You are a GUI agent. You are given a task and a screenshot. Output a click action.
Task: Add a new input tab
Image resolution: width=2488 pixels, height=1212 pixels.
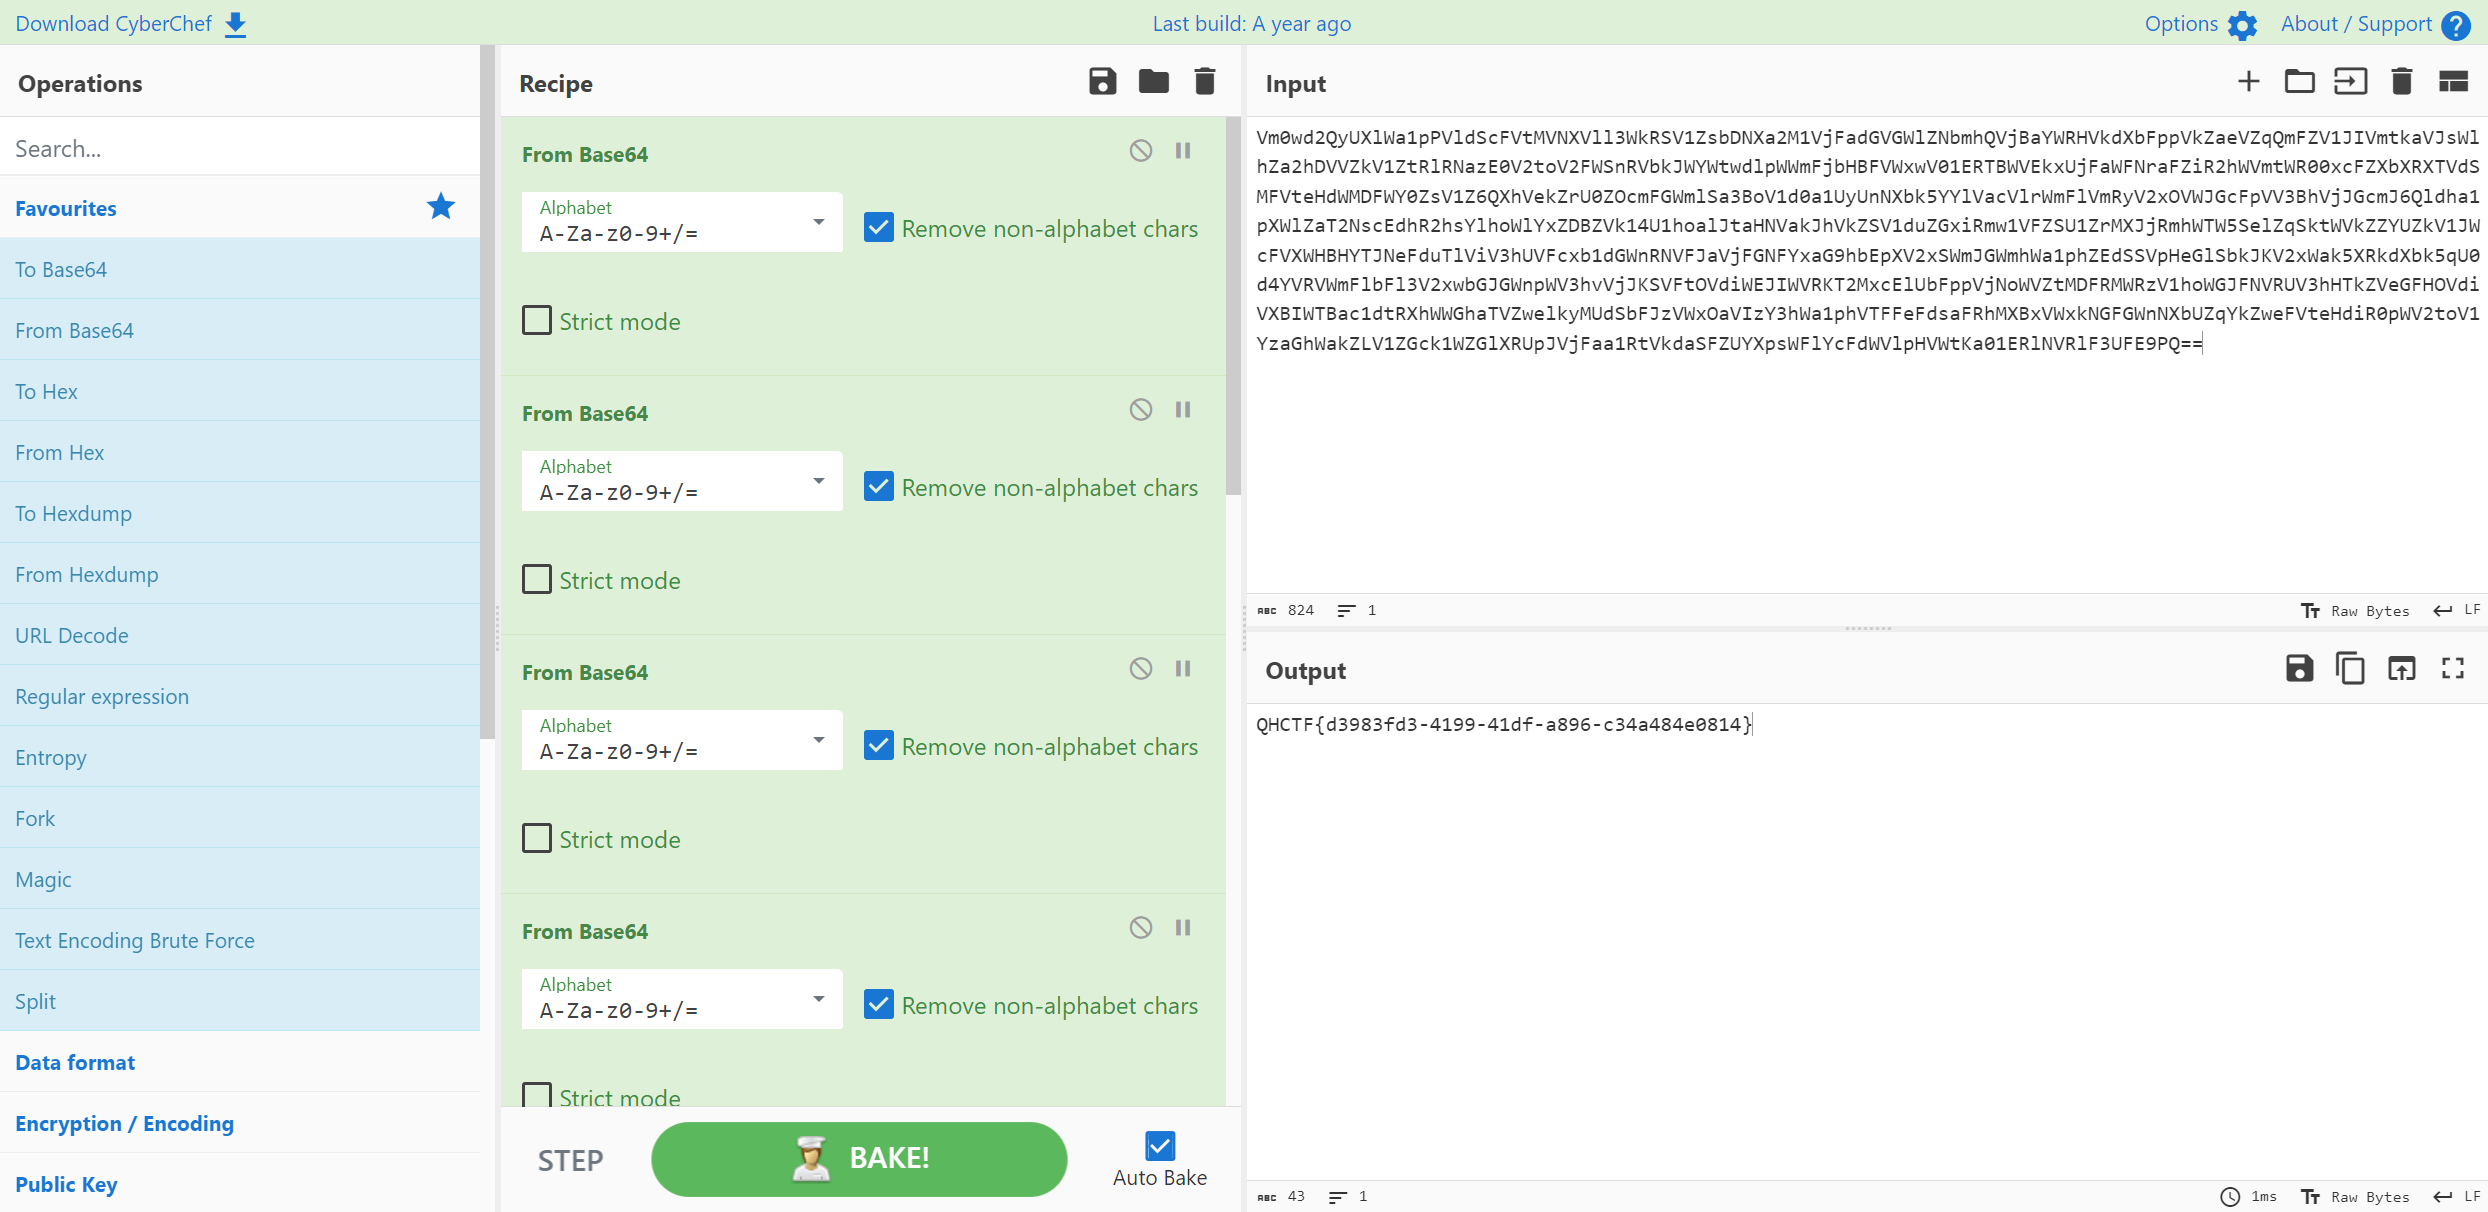2248,82
